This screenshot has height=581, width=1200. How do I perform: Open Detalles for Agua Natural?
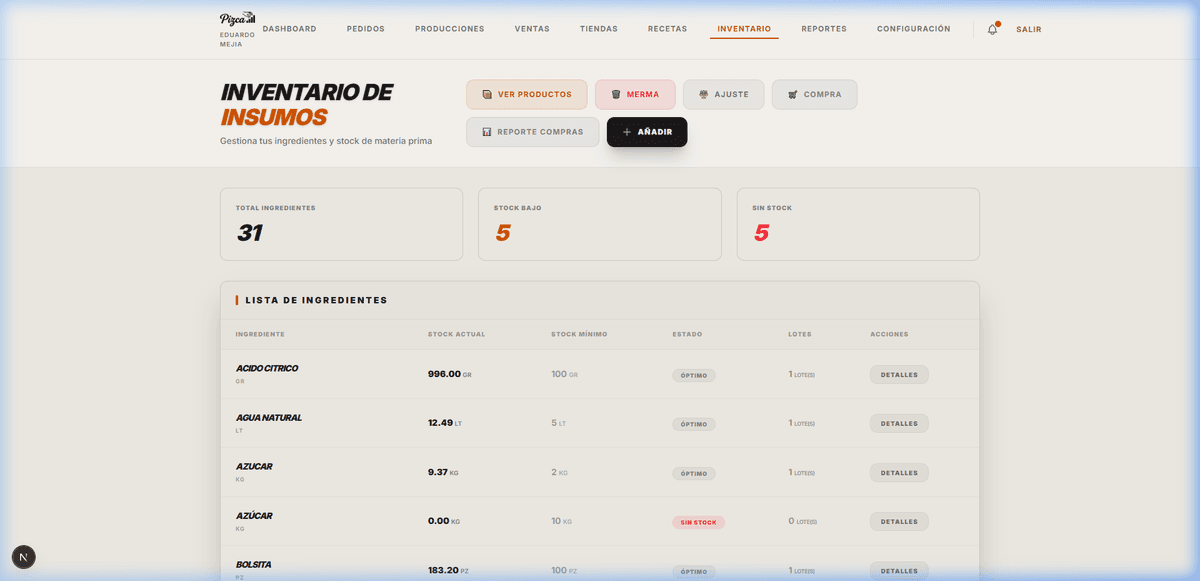coord(898,423)
